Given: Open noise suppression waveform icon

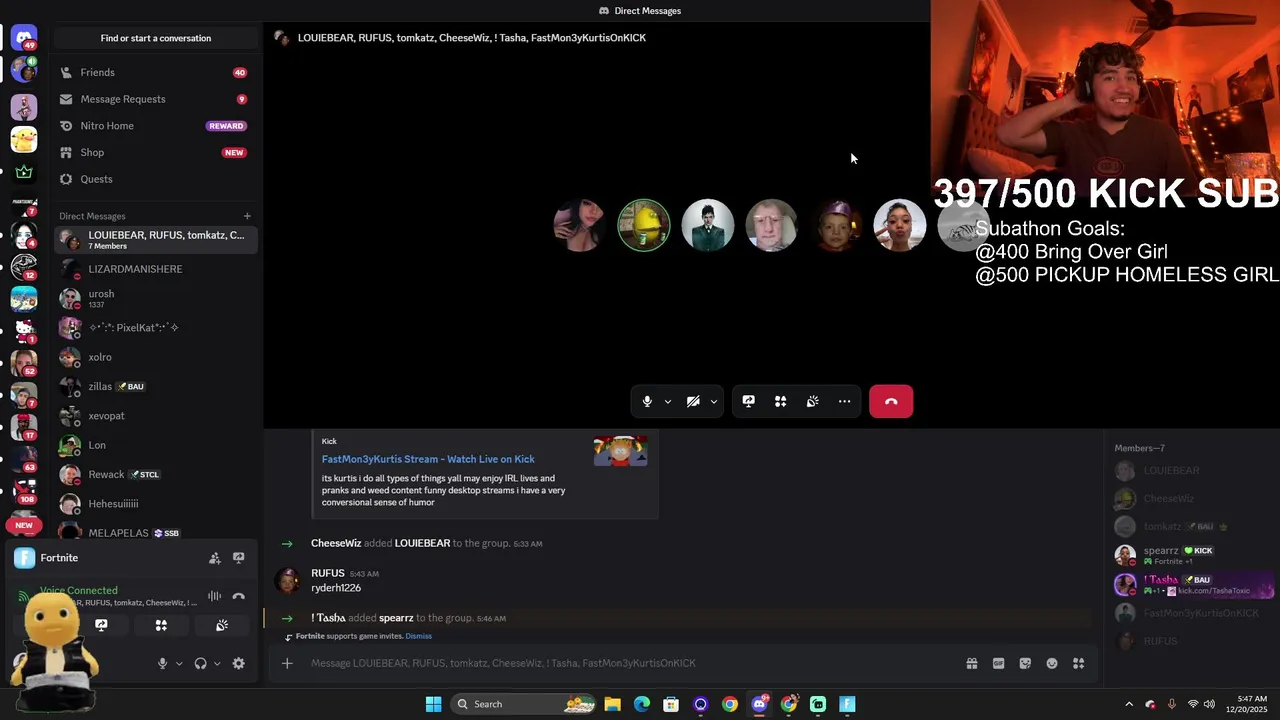Looking at the screenshot, I should 214,596.
